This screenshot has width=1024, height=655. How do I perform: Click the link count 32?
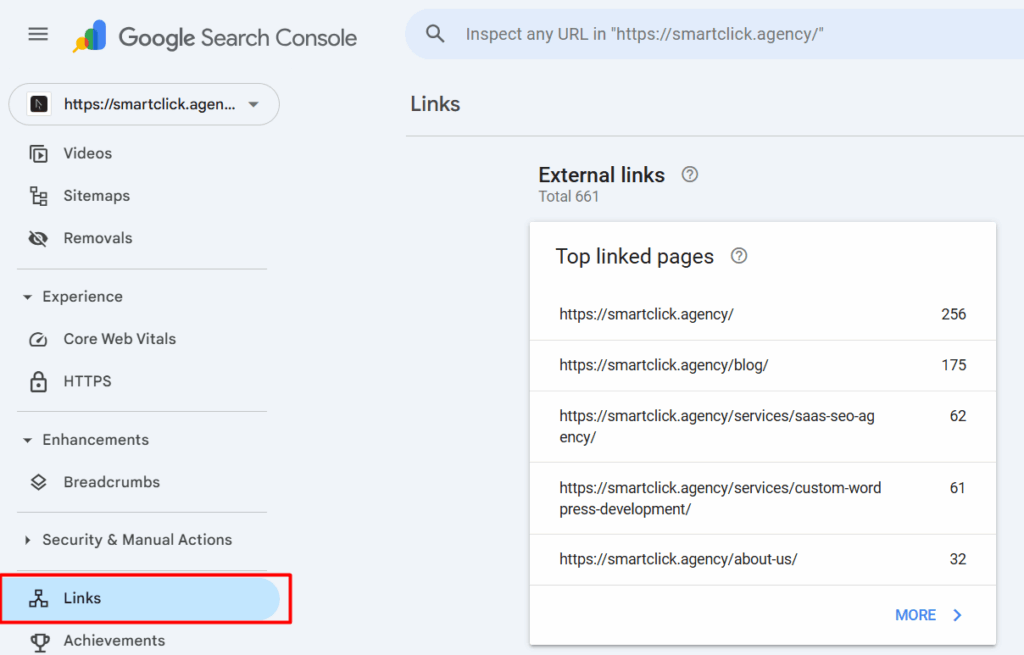point(957,559)
